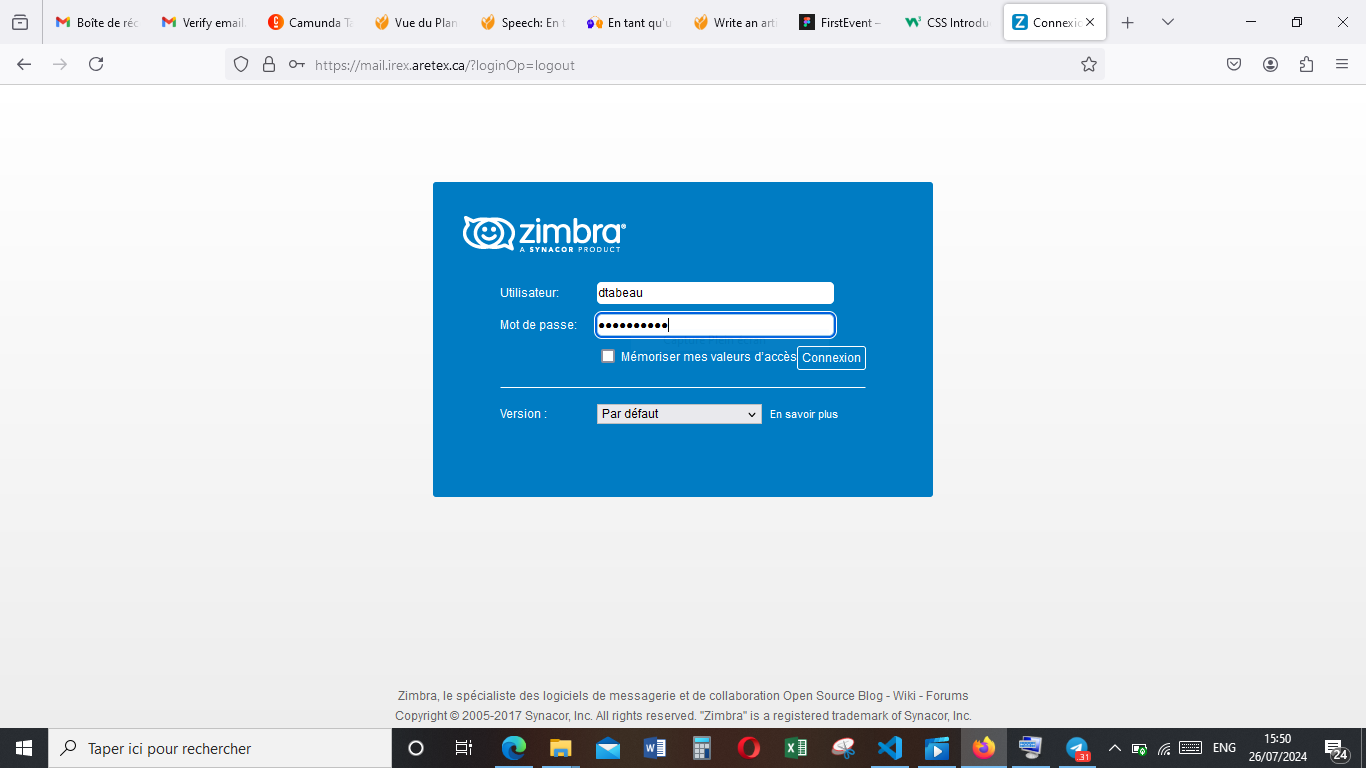Open the Cortana circle icon
This screenshot has width=1366, height=768.
click(416, 748)
